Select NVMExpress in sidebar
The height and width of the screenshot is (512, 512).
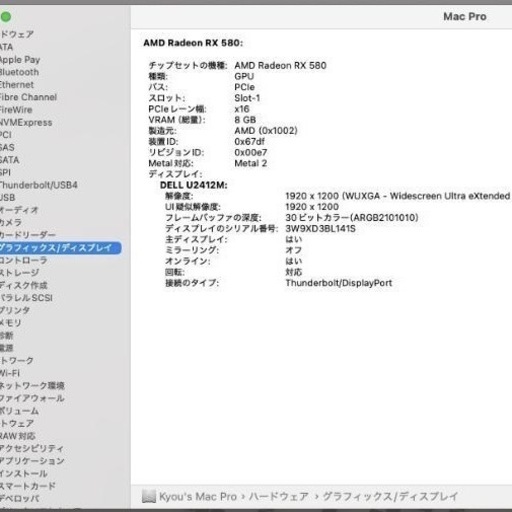[26, 122]
